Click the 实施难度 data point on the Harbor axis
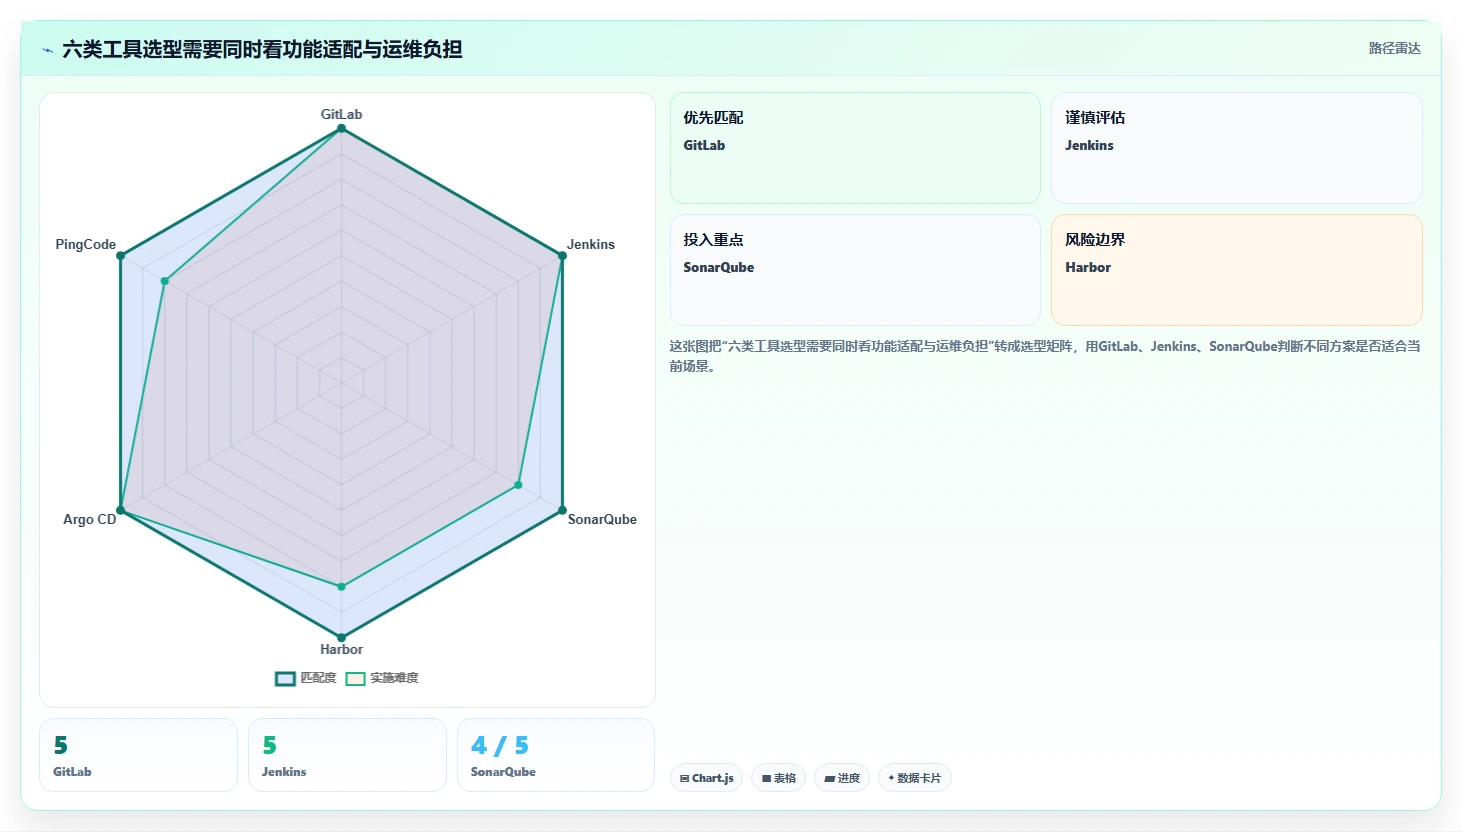The width and height of the screenshot is (1462, 832). coord(341,587)
